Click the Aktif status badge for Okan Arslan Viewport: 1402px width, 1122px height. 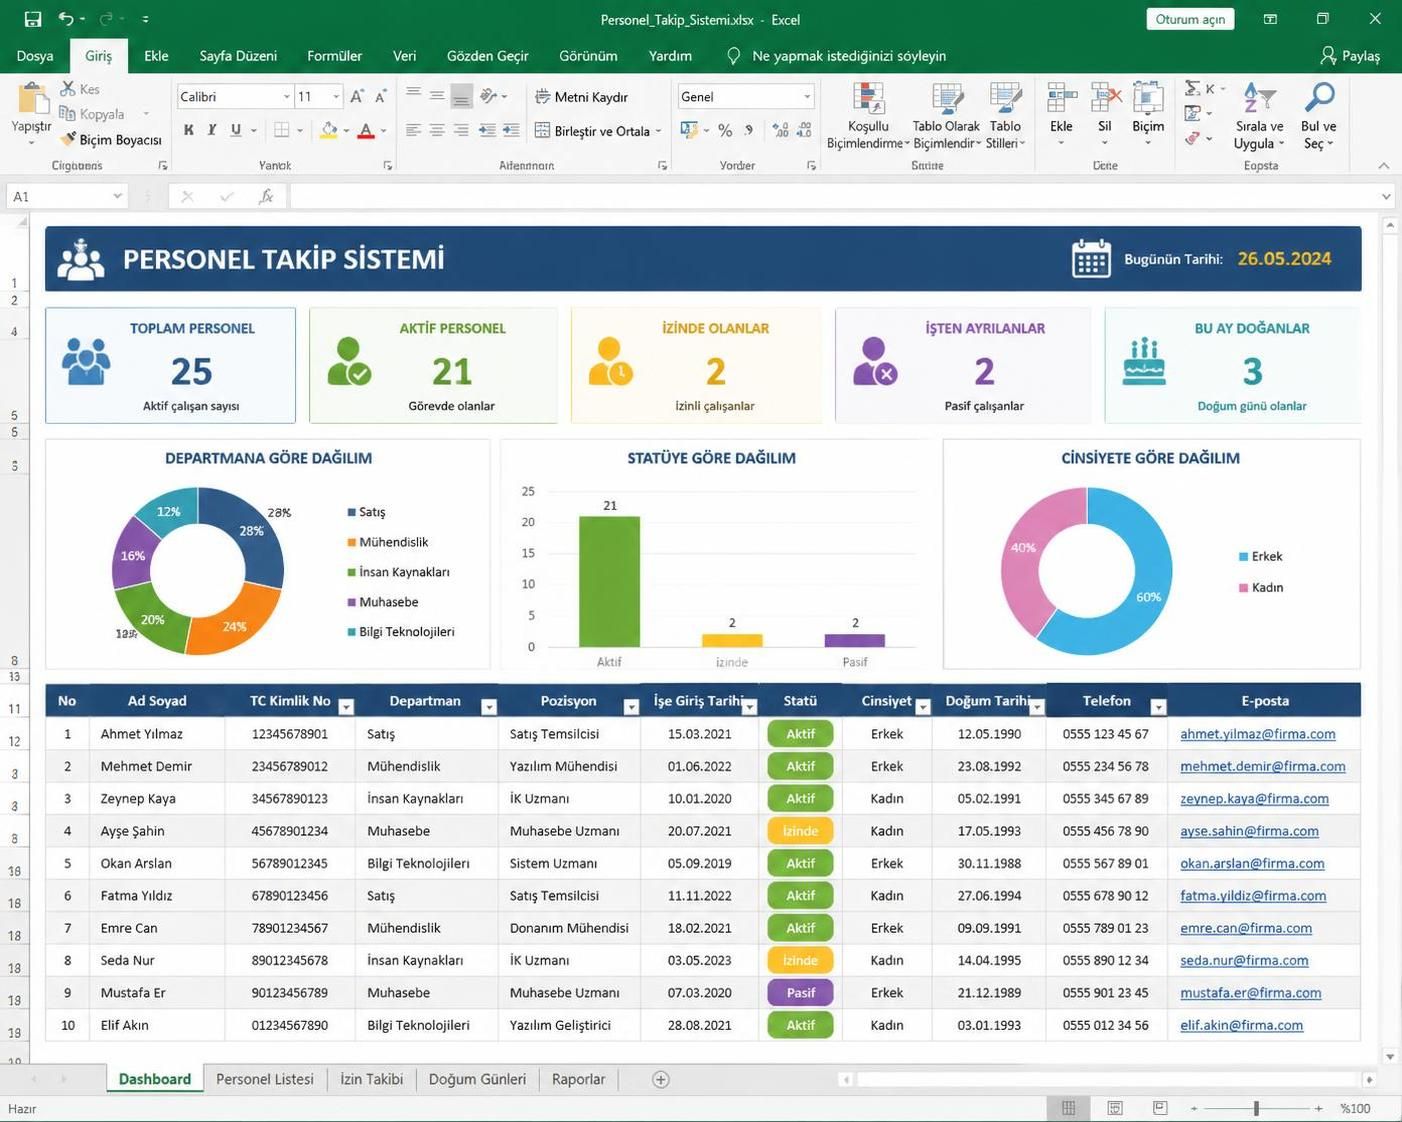[800, 863]
